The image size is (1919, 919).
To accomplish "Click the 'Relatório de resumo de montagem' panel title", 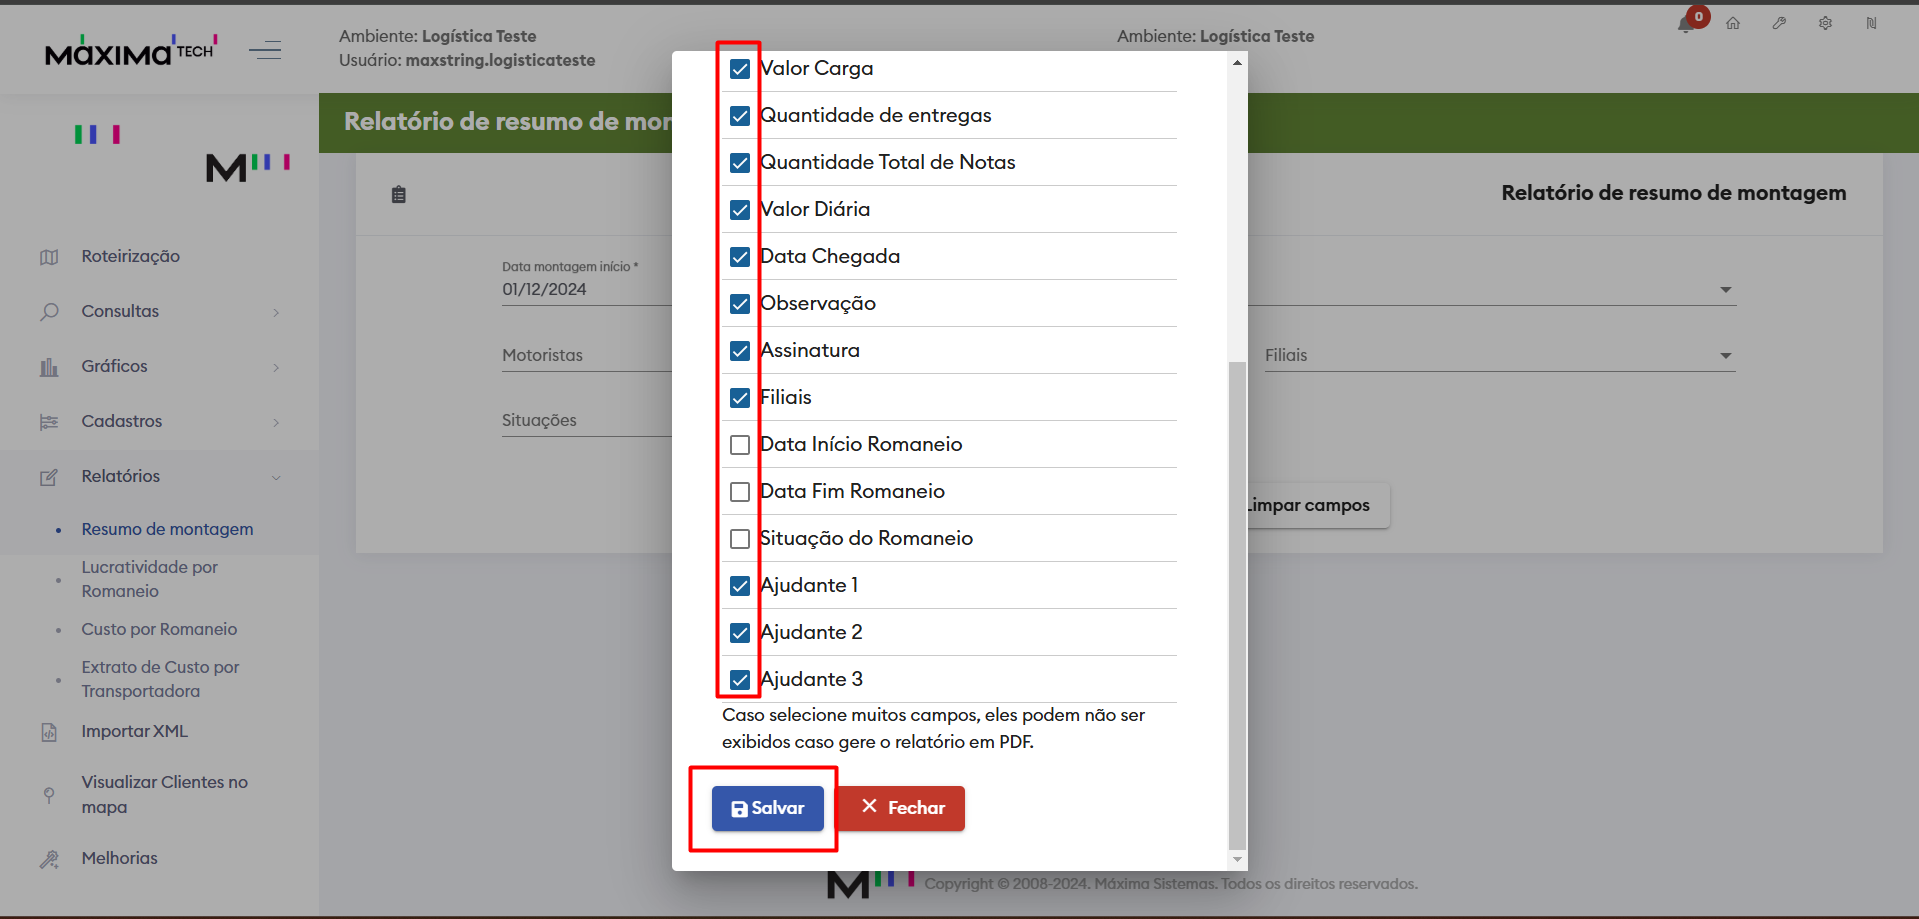I will [1674, 193].
